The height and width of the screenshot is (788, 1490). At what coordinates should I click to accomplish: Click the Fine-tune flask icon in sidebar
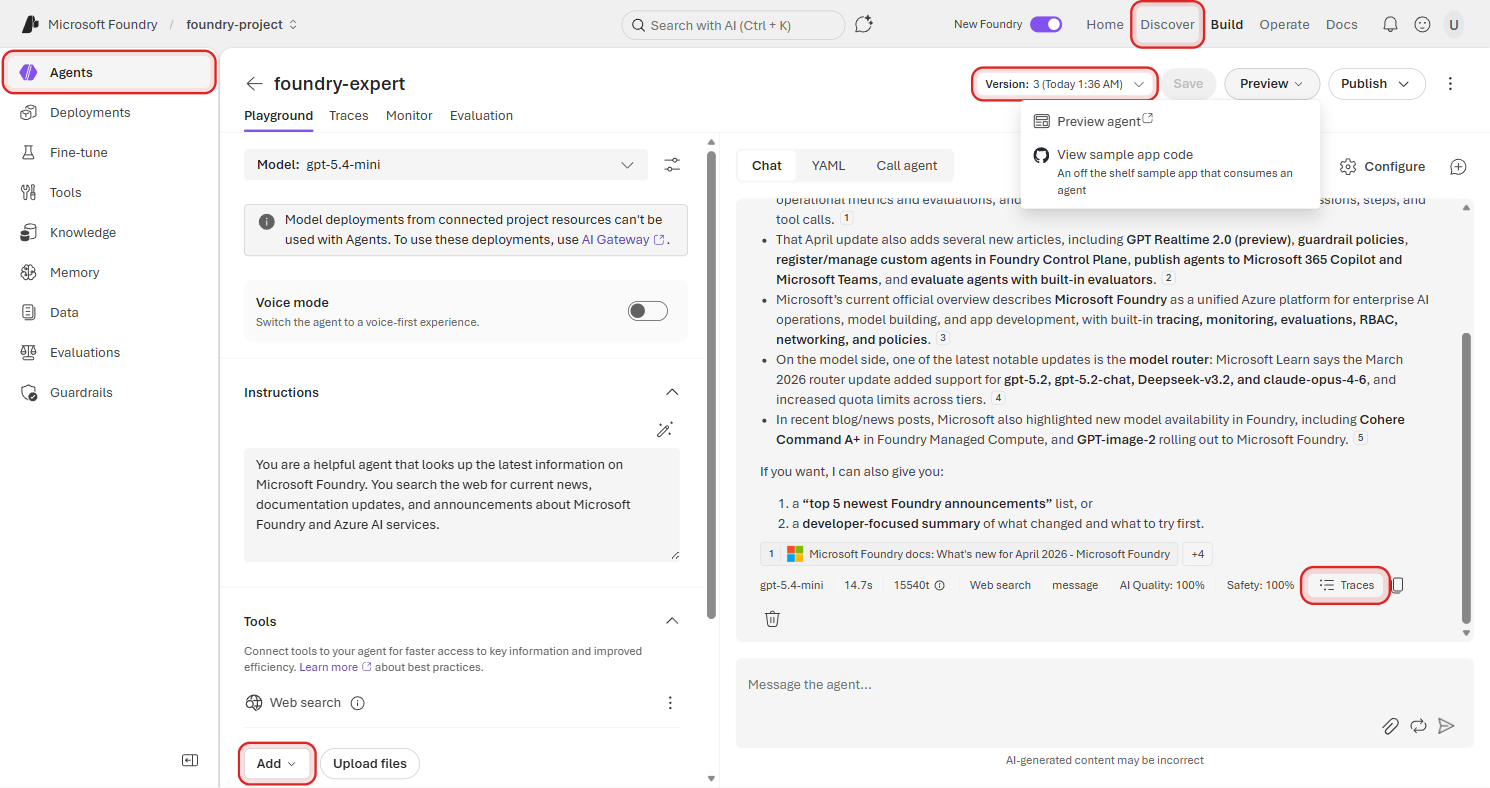tap(29, 153)
